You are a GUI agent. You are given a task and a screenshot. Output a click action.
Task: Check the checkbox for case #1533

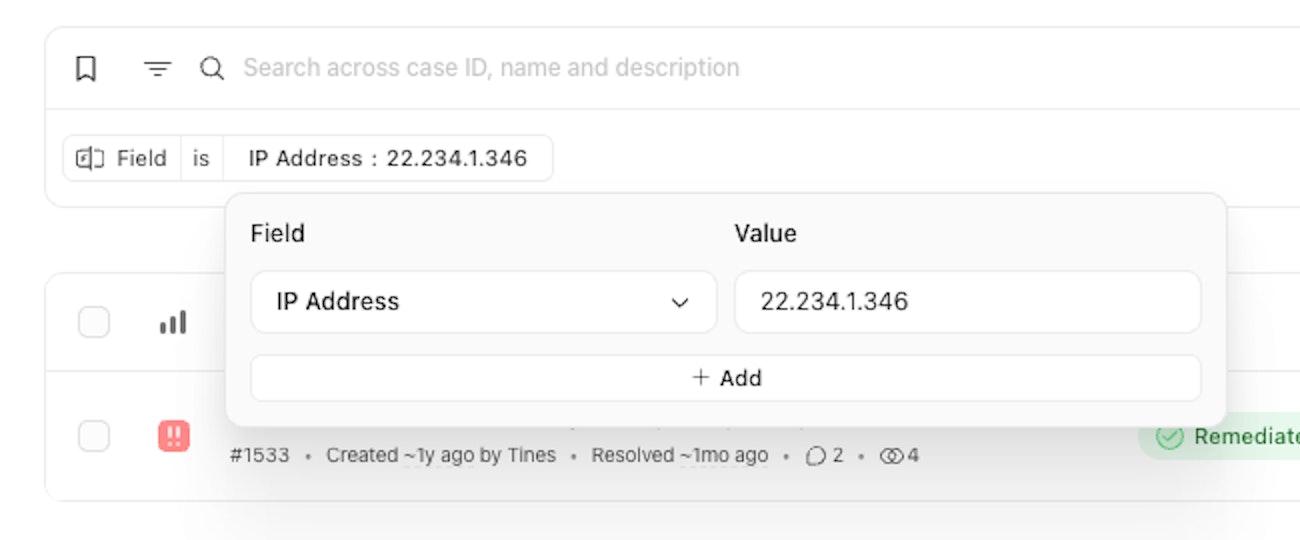(94, 436)
